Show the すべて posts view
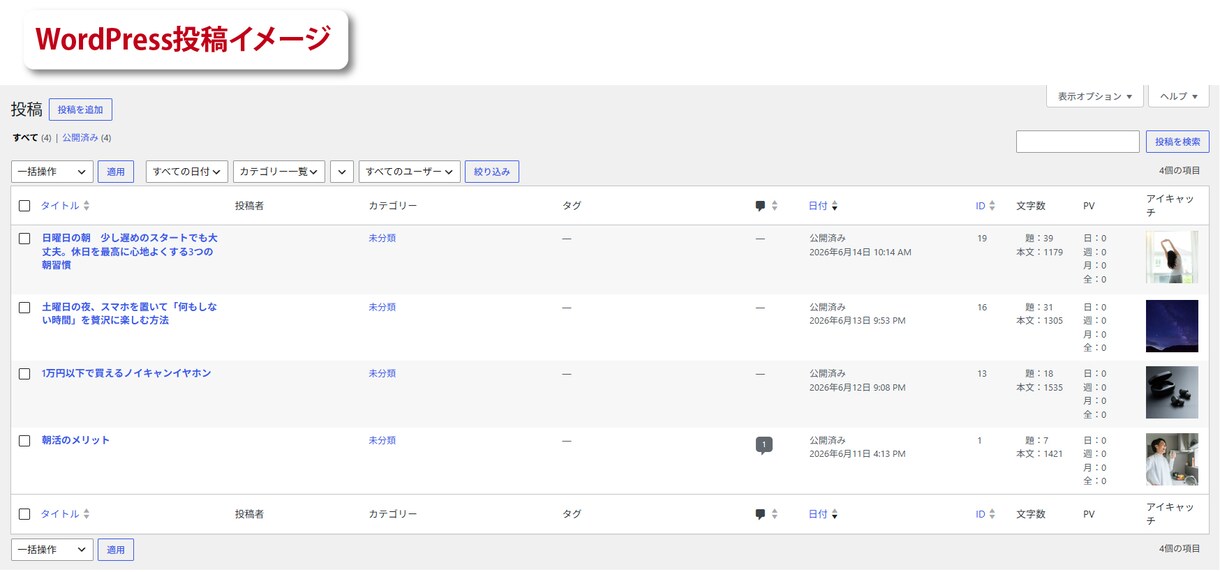 point(25,138)
